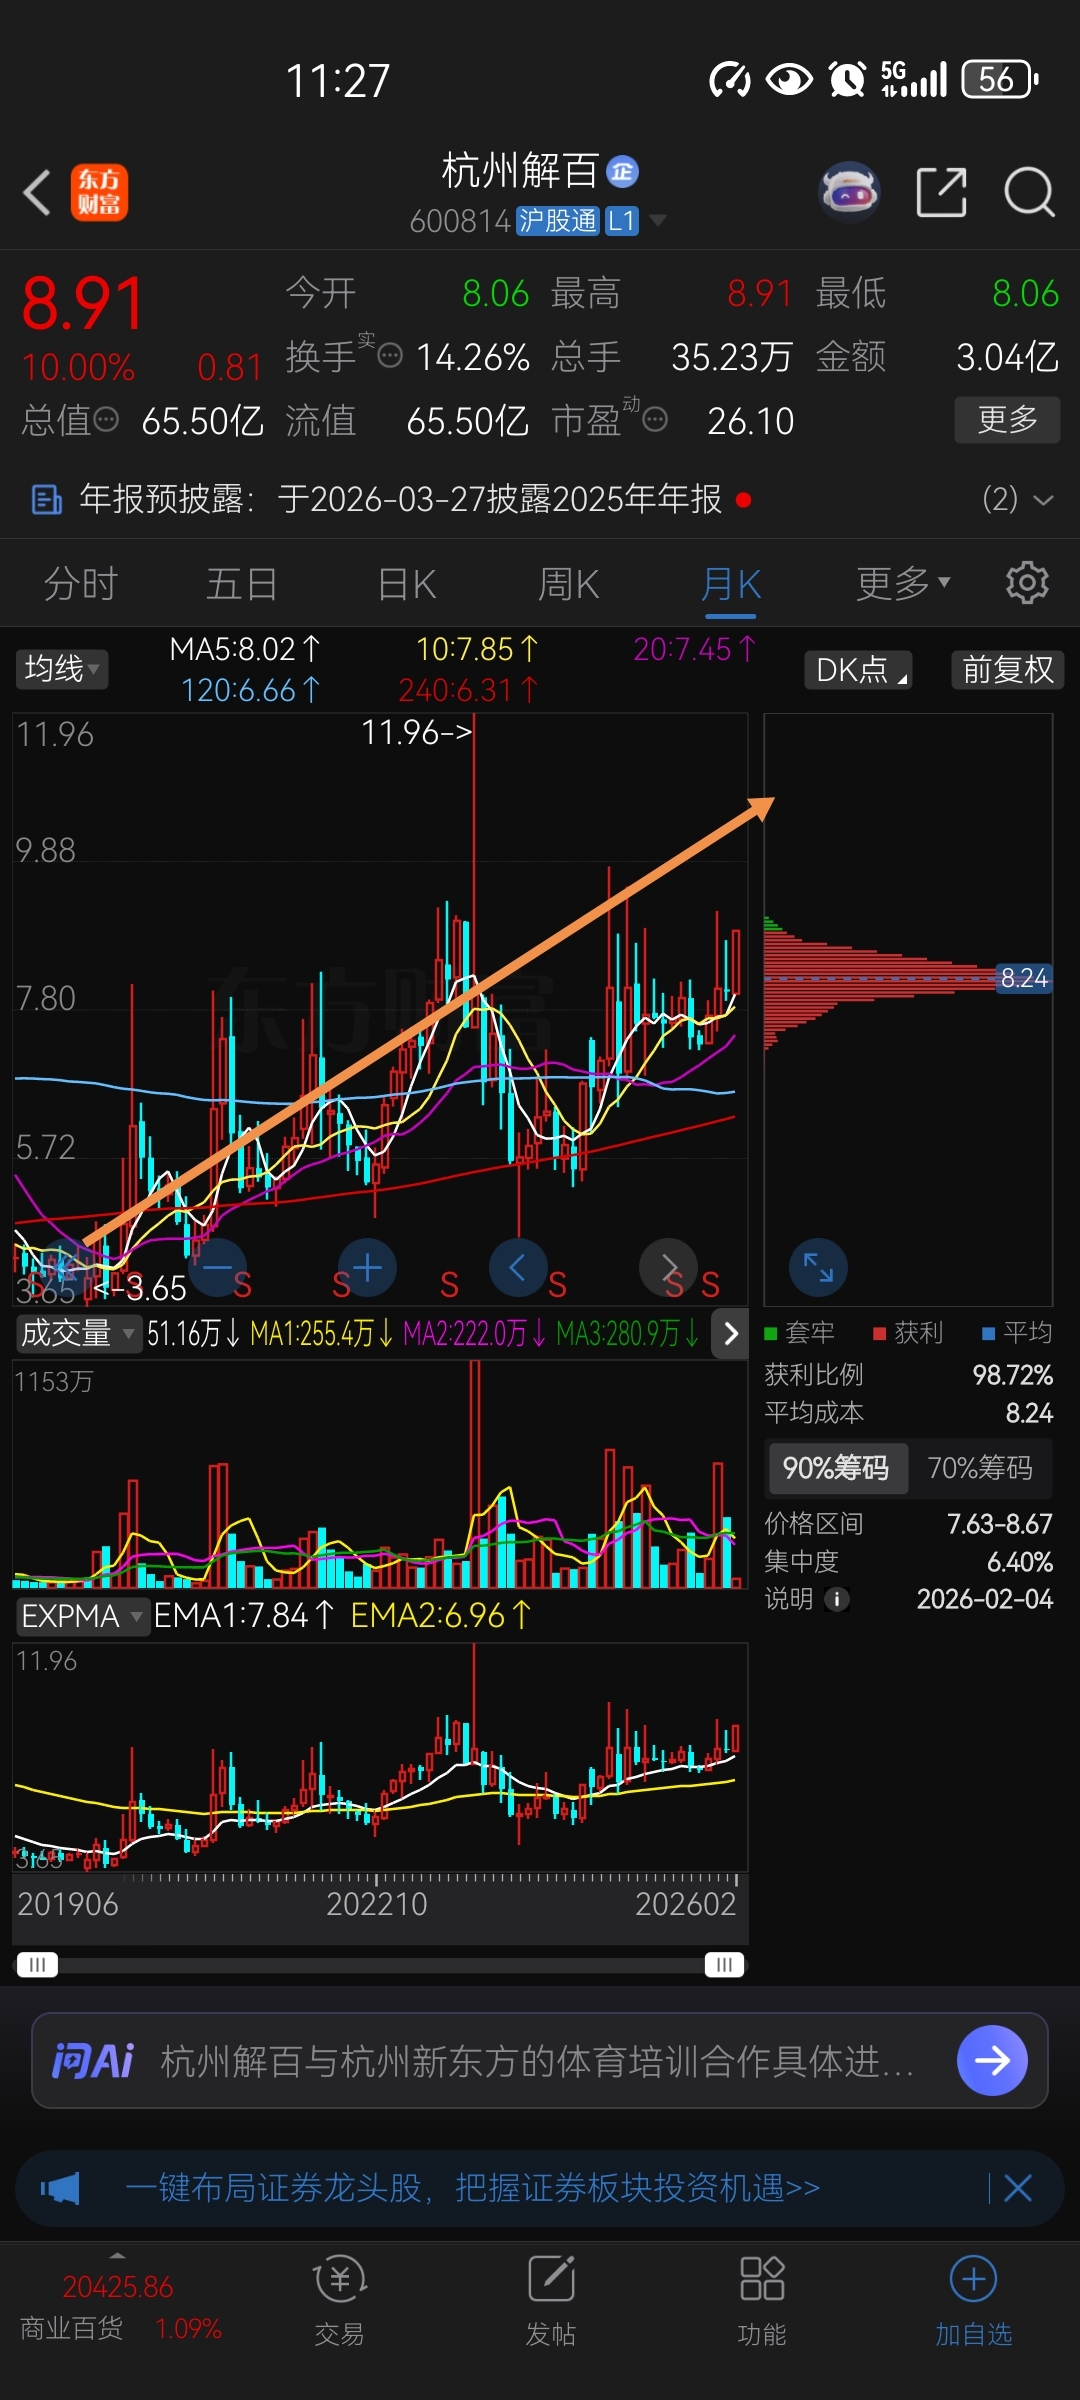Tap right handle of chart range slider
The width and height of the screenshot is (1080, 2400).
(724, 1964)
